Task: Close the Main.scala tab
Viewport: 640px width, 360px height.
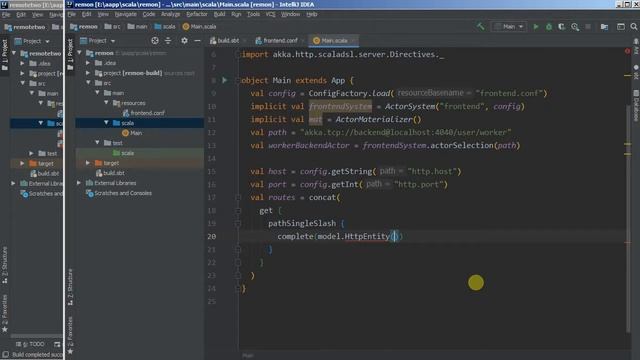Action: pyautogui.click(x=353, y=40)
